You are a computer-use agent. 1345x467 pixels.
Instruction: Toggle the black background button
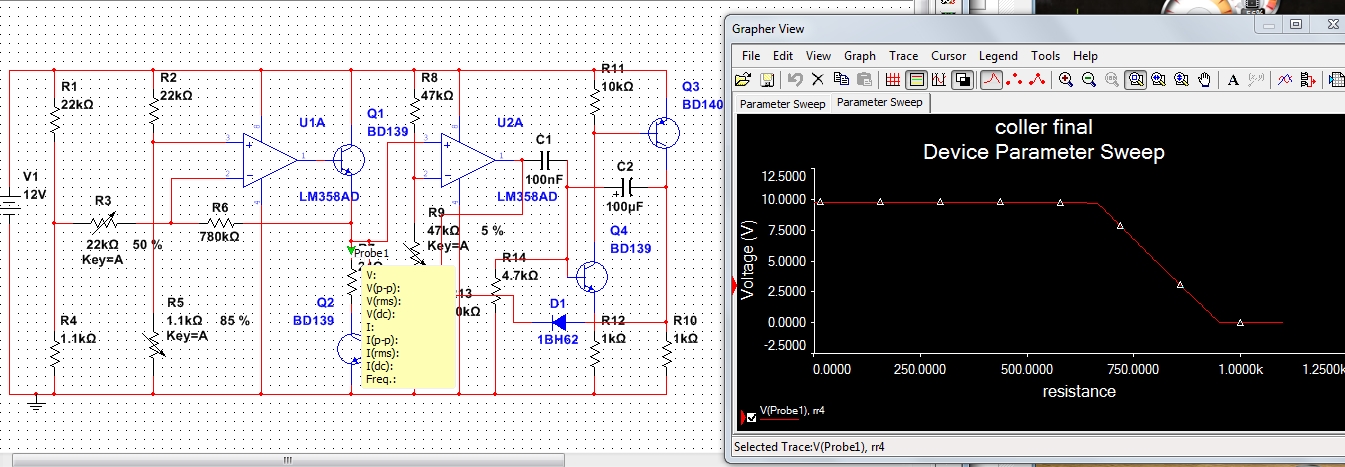click(x=962, y=80)
